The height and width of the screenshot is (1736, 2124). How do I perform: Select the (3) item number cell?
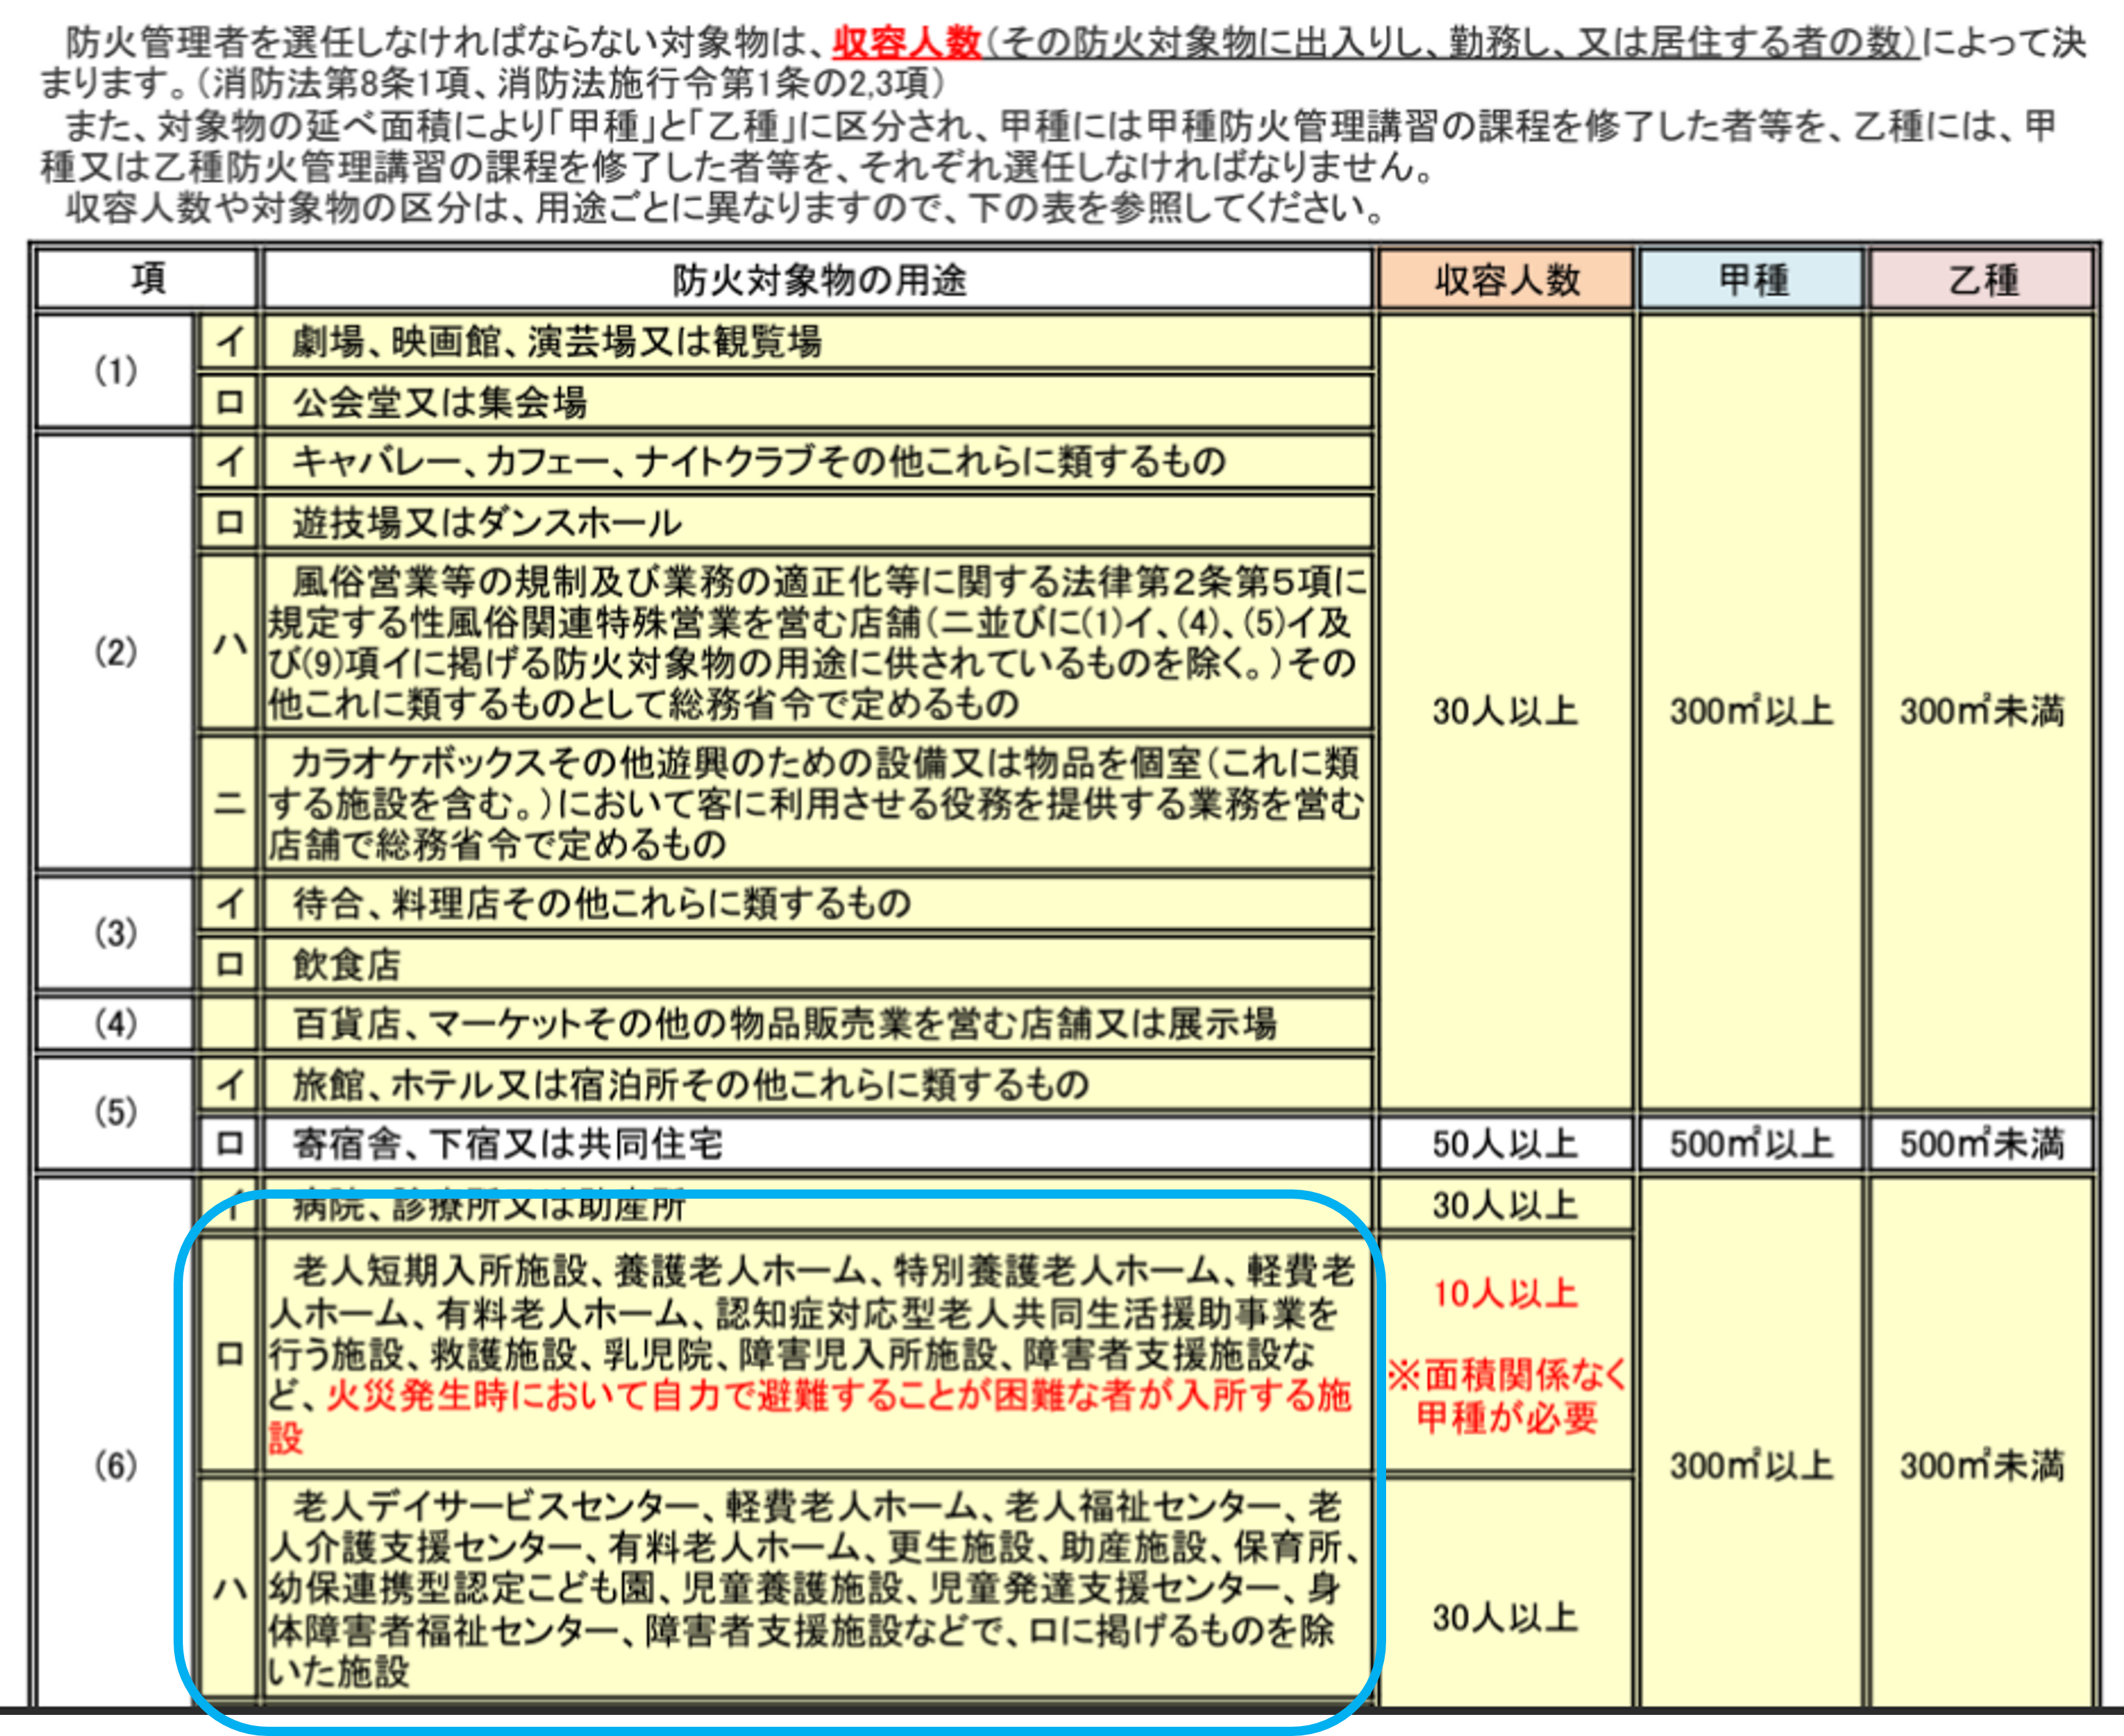click(115, 933)
